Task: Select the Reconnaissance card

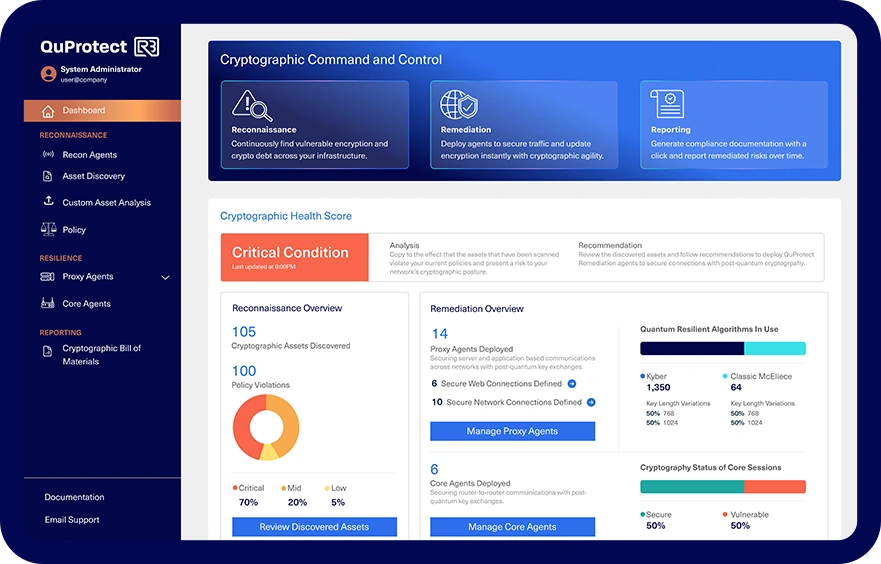Action: coord(315,125)
